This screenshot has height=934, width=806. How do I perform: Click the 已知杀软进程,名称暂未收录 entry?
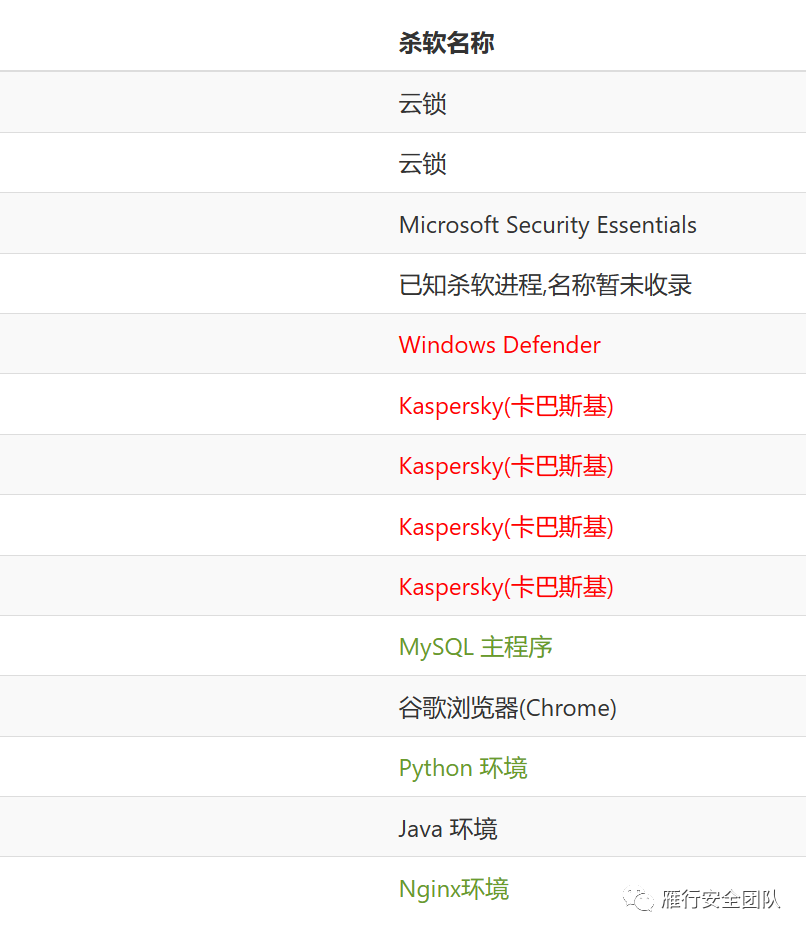(545, 285)
